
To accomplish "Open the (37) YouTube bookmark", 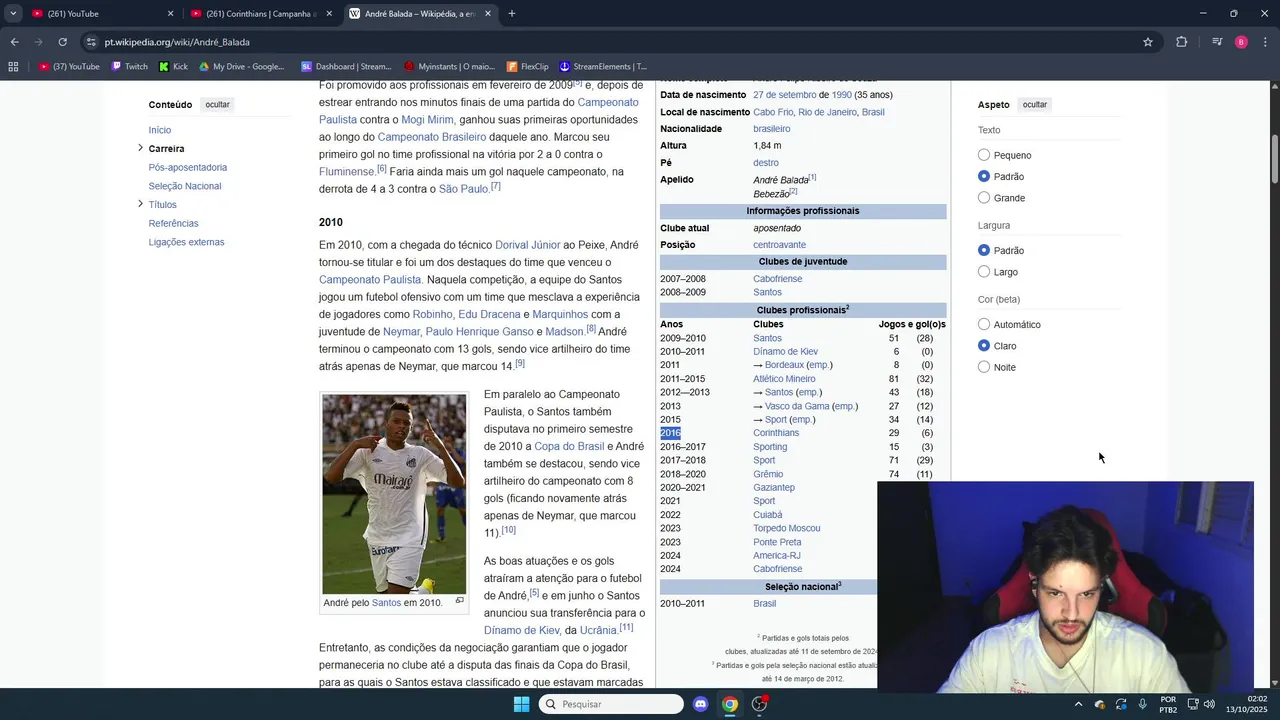I will point(69,67).
